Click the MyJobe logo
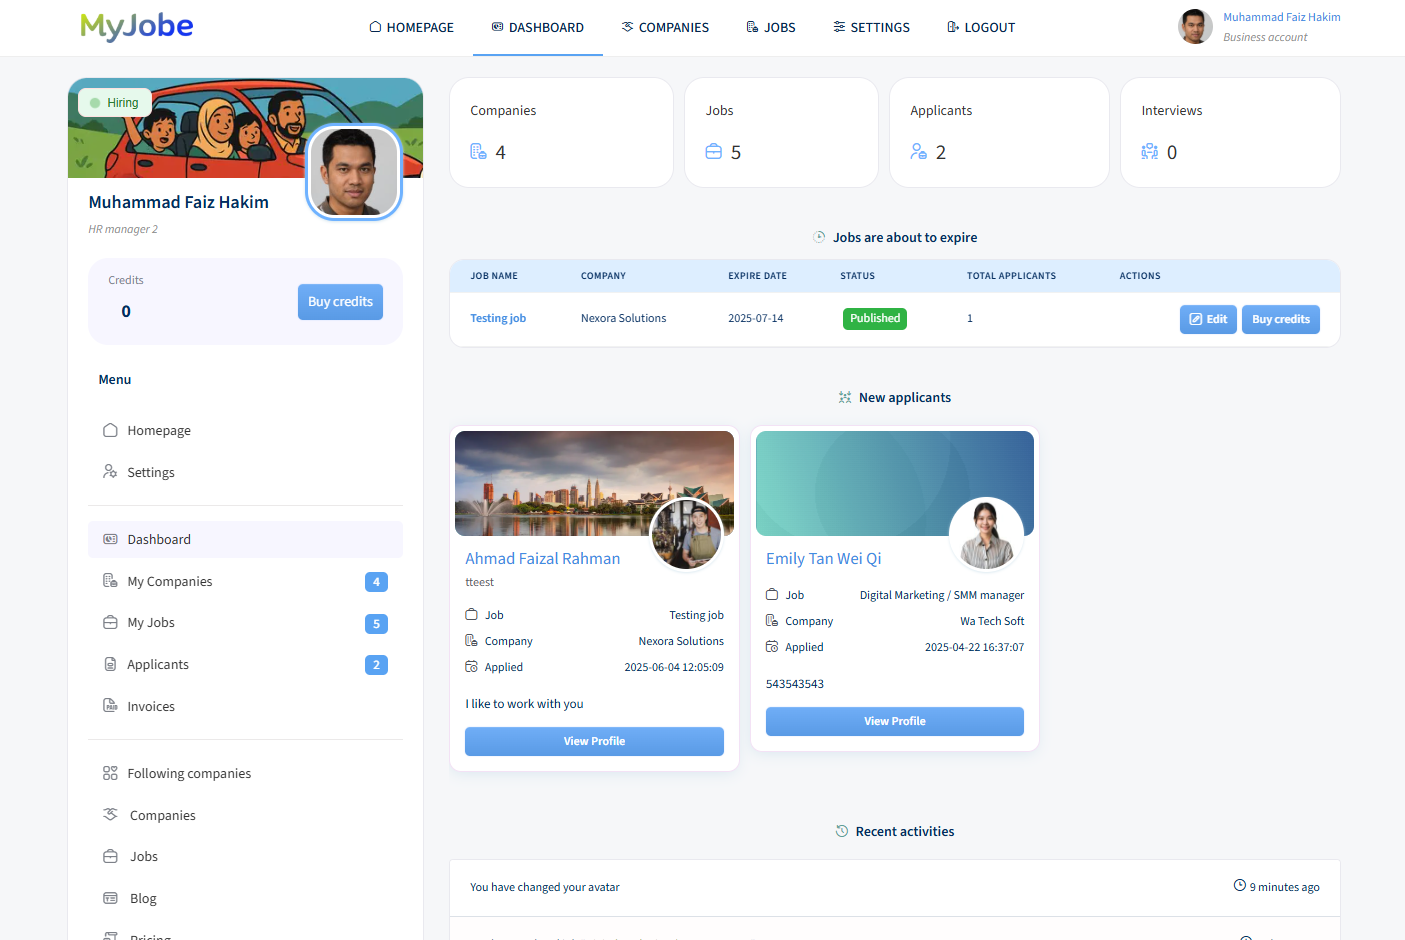Screen dimensions: 1405x940 click(137, 26)
